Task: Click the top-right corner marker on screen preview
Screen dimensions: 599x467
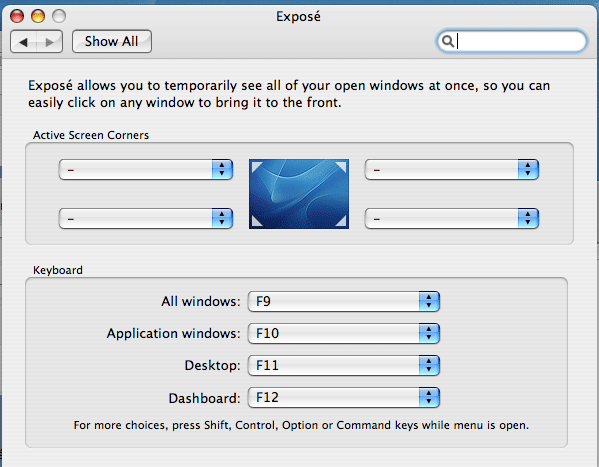Action: (x=341, y=167)
